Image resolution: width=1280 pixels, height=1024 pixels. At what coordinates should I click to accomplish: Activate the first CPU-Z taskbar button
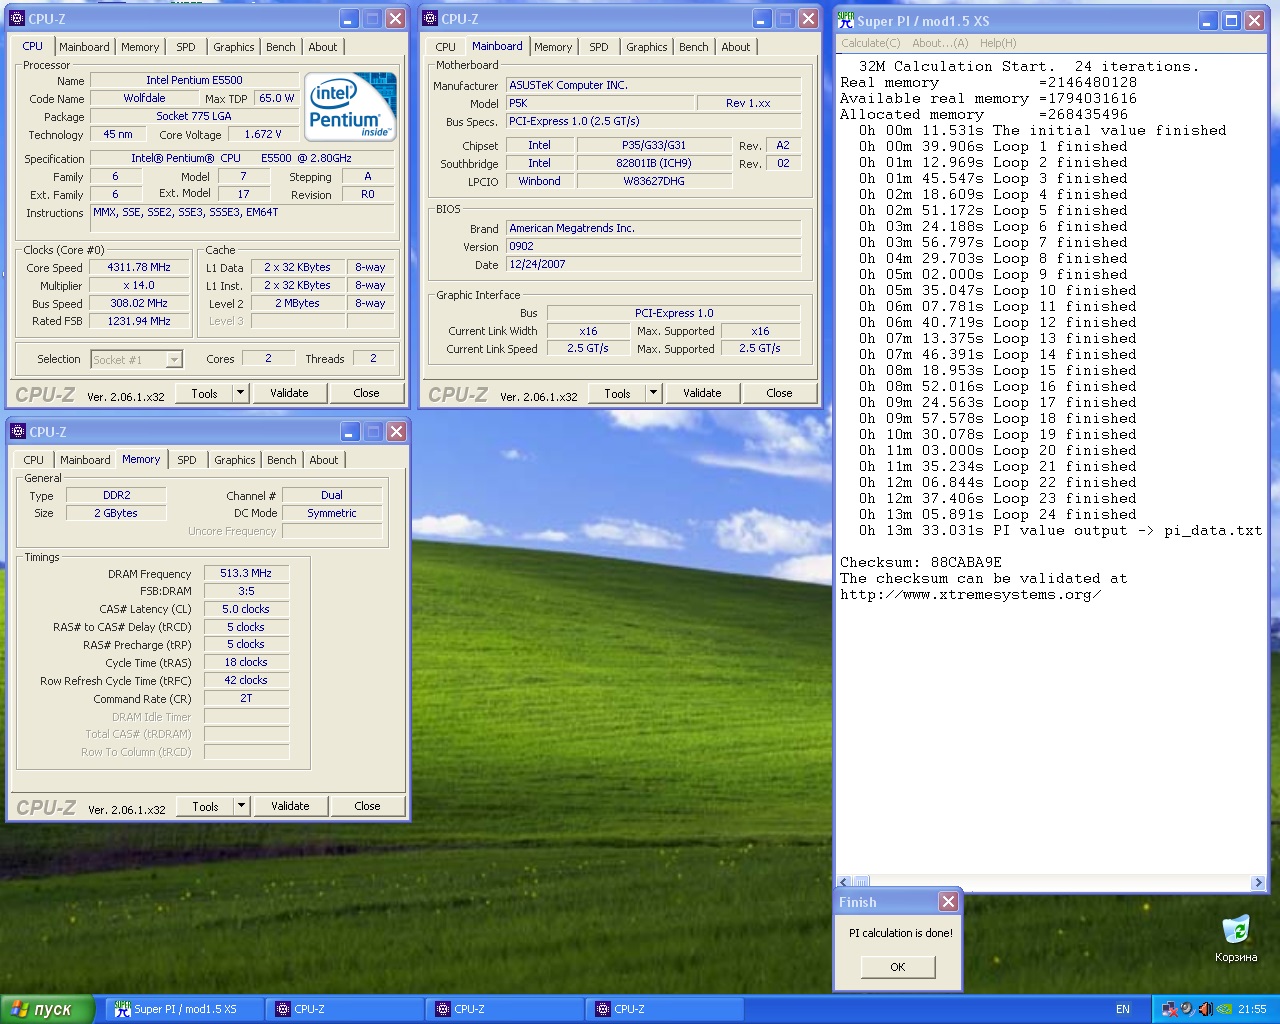point(343,1009)
